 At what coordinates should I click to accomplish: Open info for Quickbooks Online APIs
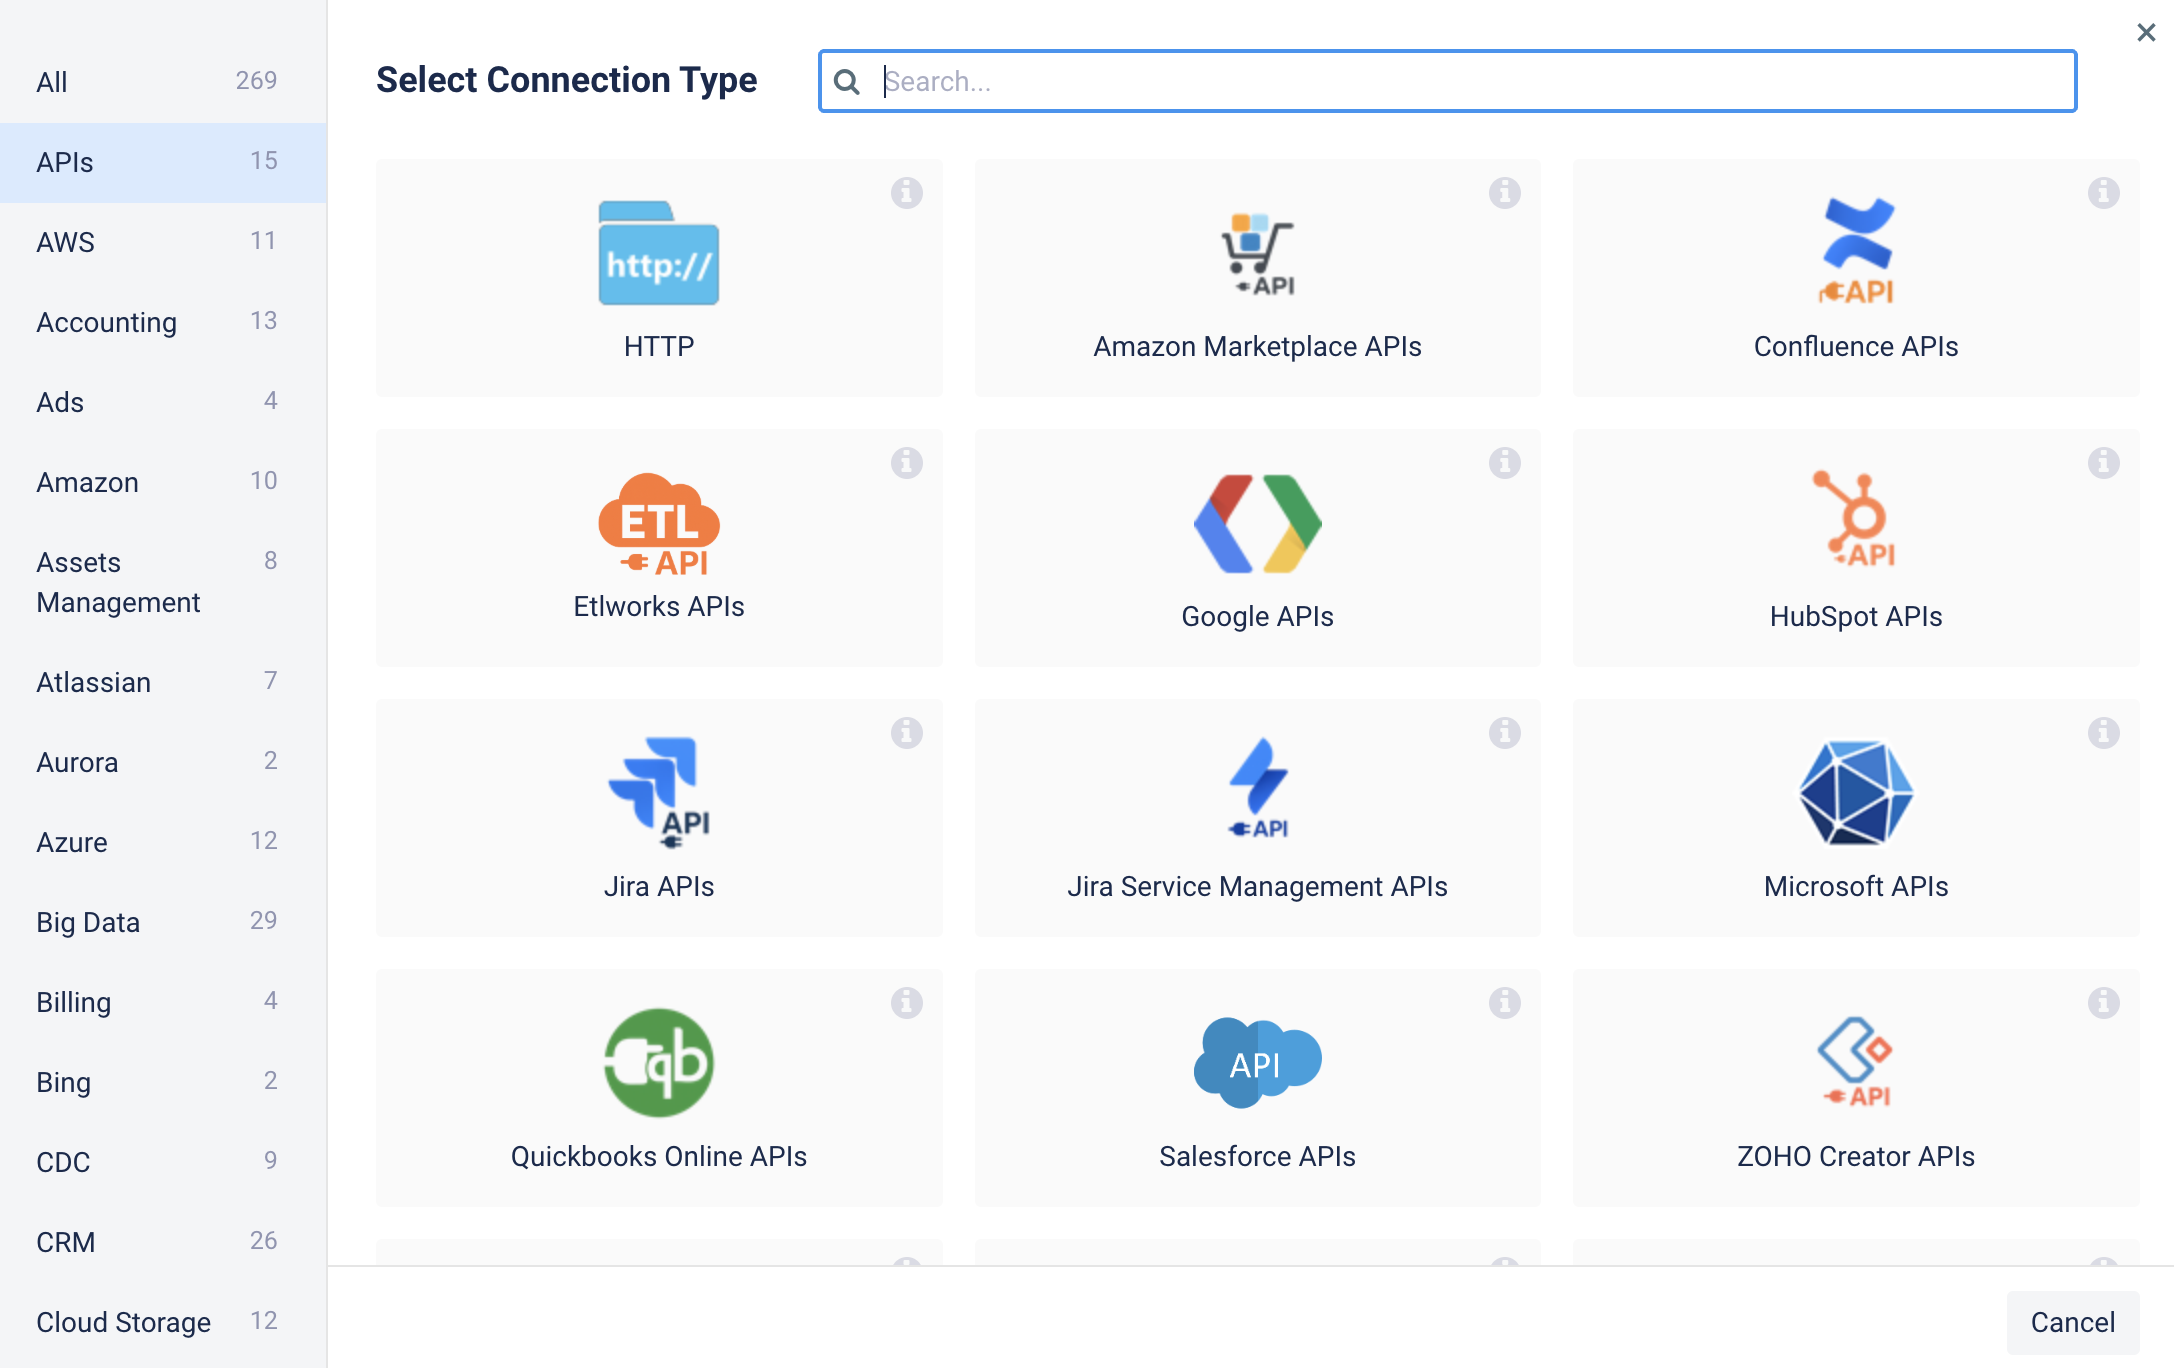tap(906, 1002)
